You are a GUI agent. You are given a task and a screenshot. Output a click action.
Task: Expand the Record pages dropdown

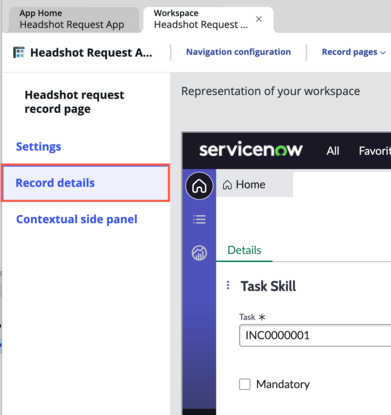pos(353,52)
